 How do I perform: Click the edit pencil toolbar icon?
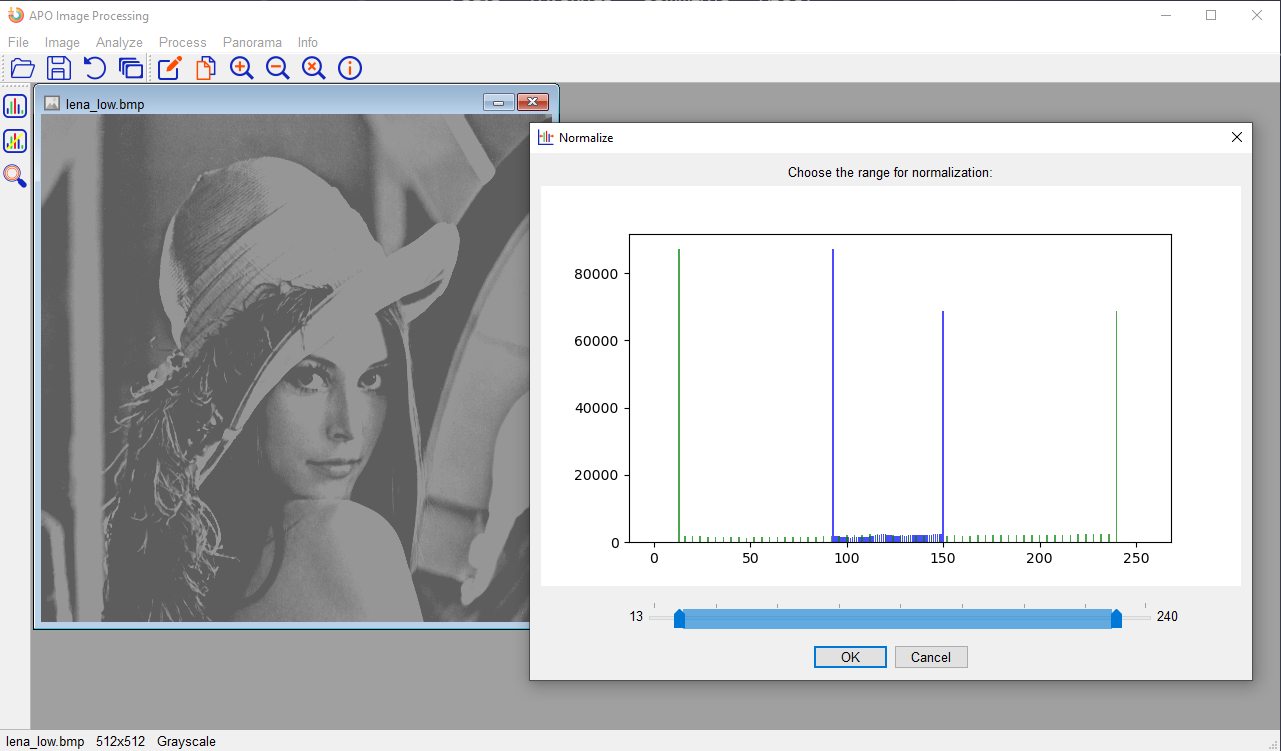click(170, 68)
